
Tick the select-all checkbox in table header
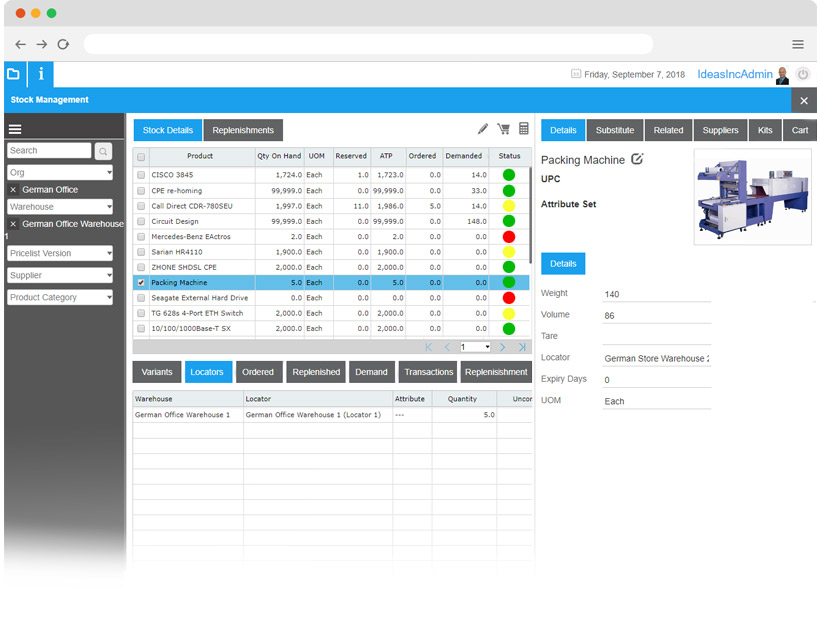141,157
